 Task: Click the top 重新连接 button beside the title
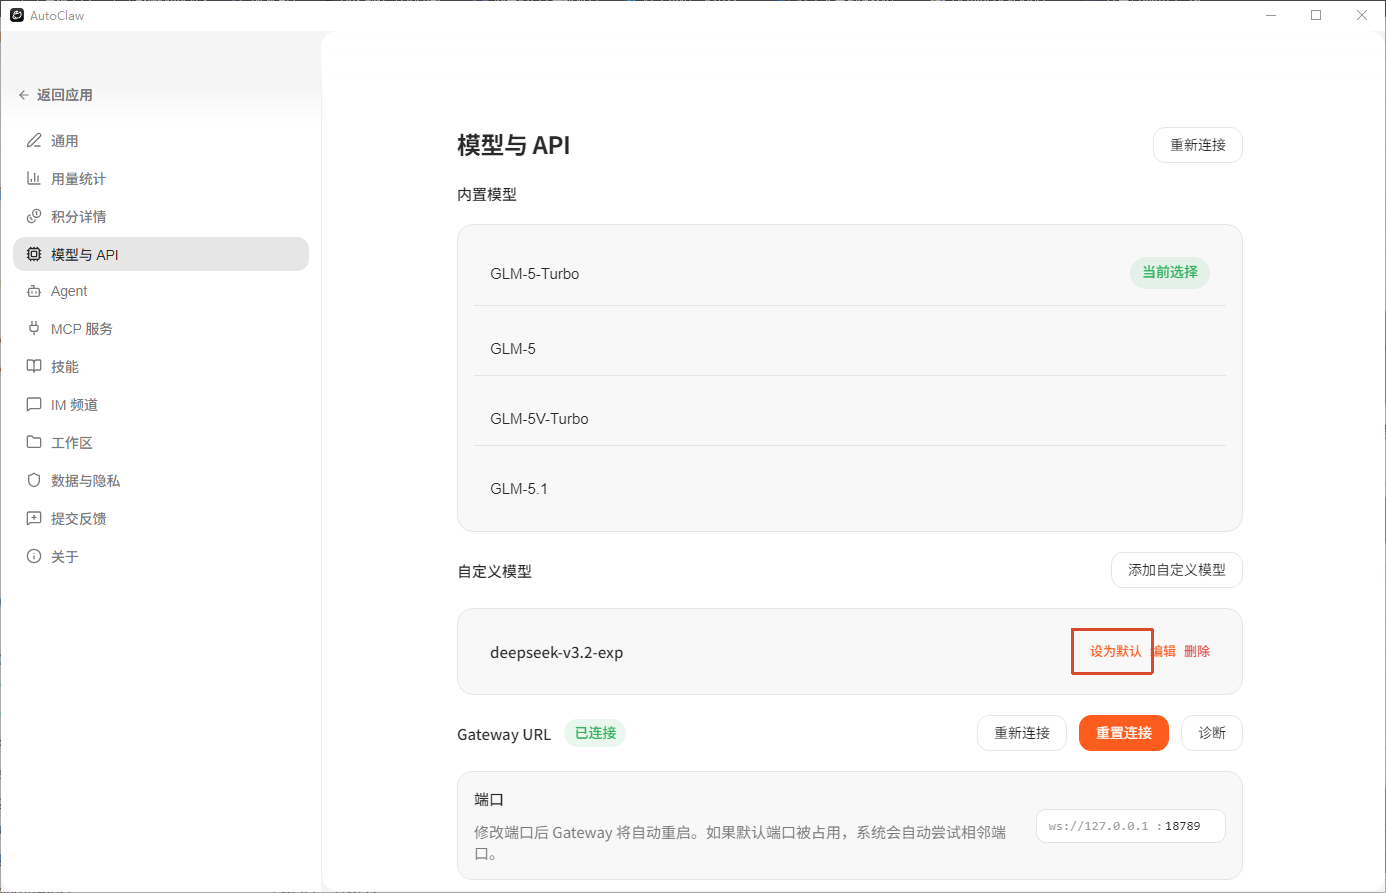[x=1198, y=145]
